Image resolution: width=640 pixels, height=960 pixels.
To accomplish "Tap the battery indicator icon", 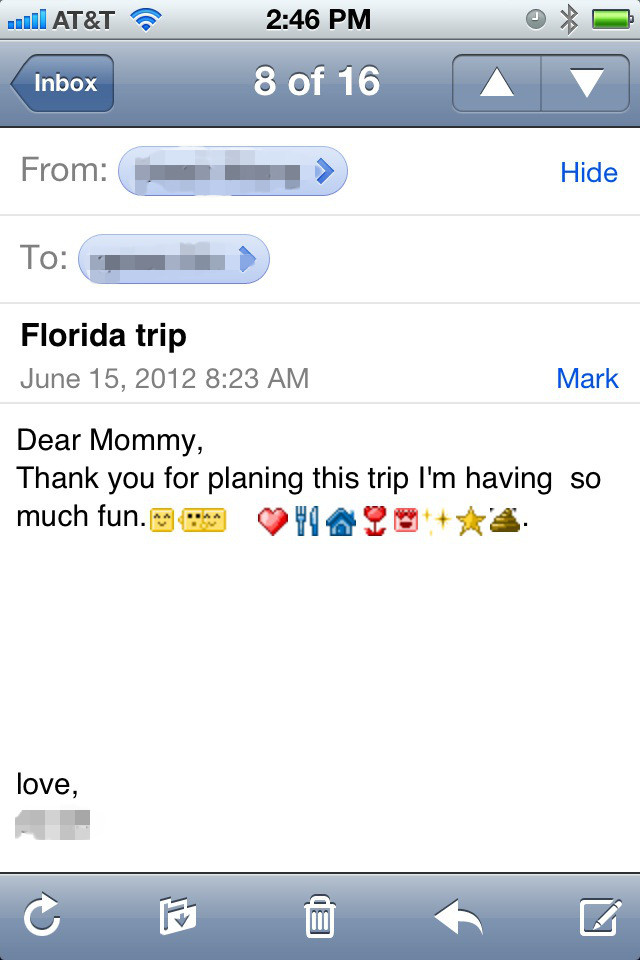I will (x=611, y=19).
